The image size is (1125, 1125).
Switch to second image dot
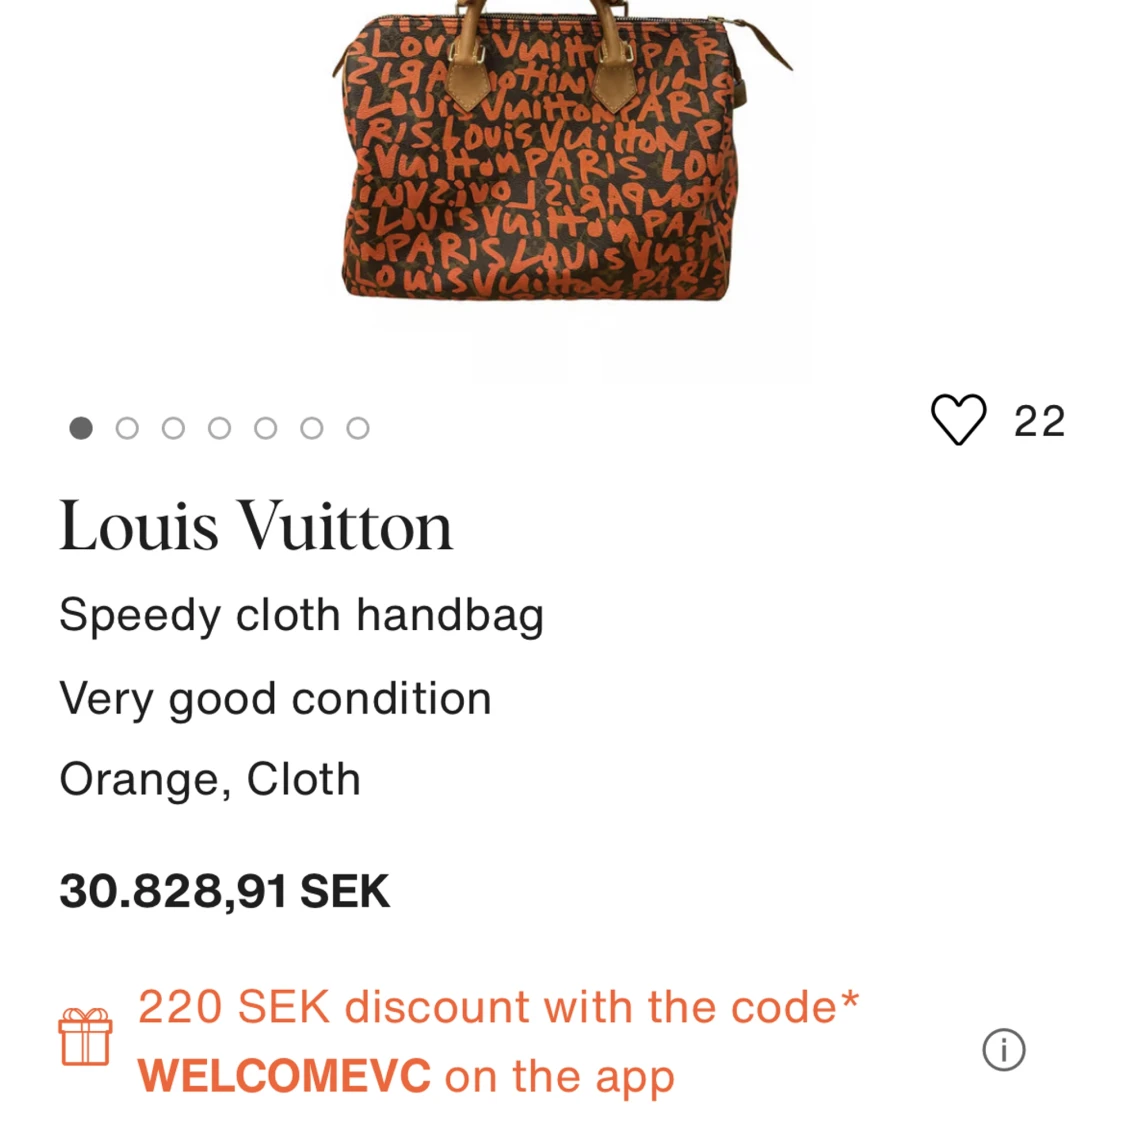click(127, 428)
